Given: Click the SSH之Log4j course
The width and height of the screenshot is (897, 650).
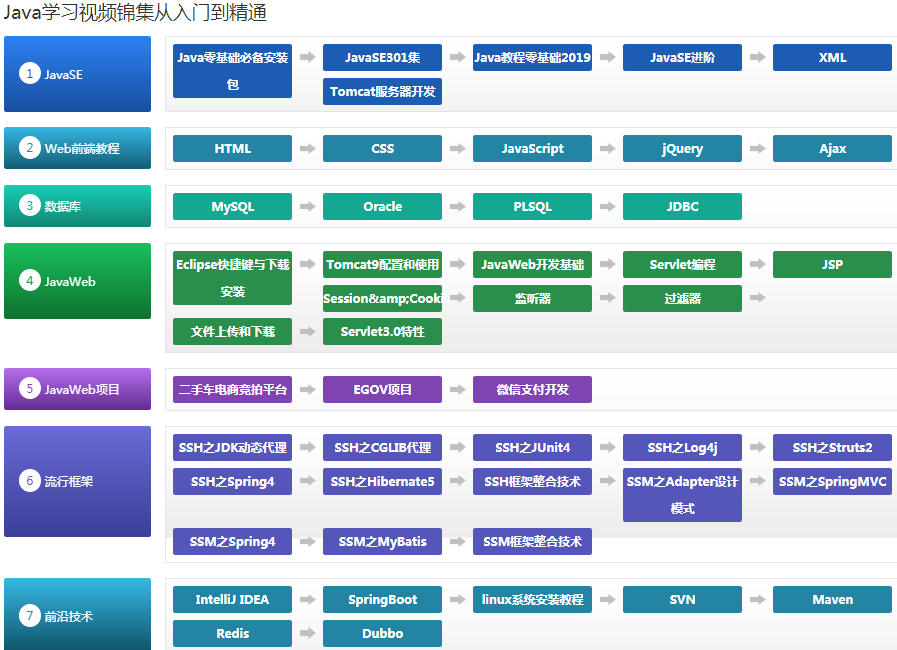Looking at the screenshot, I should (x=682, y=448).
